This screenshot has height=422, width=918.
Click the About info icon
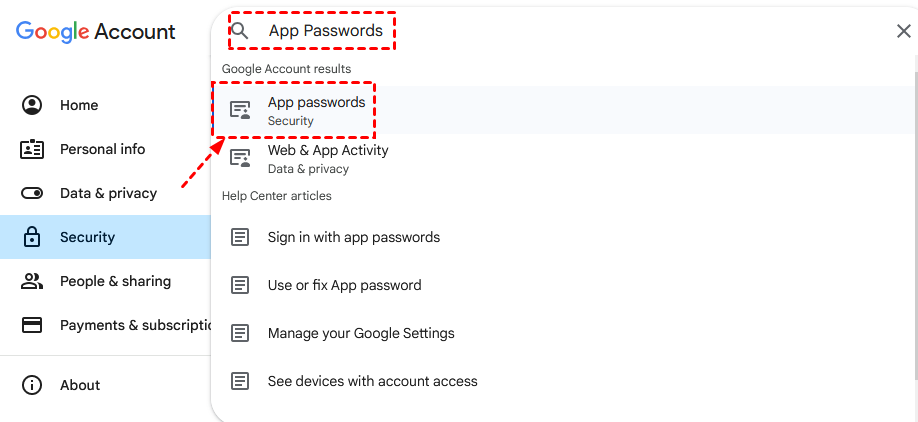tap(32, 385)
